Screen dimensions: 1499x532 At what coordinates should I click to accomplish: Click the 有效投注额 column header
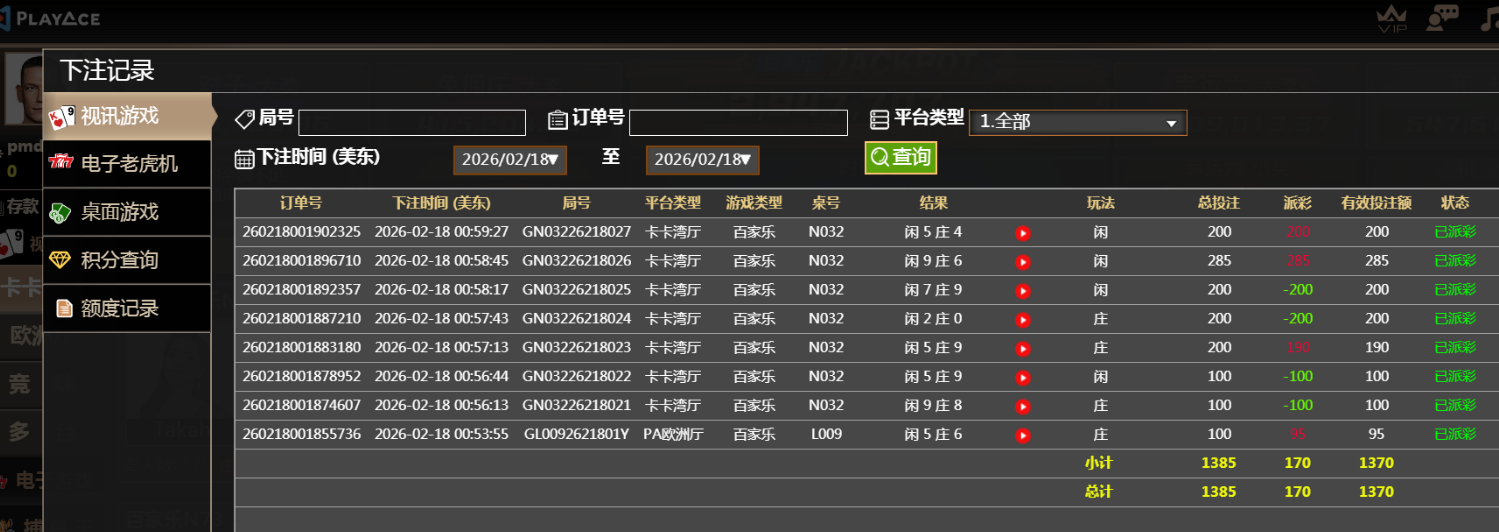pos(1377,203)
